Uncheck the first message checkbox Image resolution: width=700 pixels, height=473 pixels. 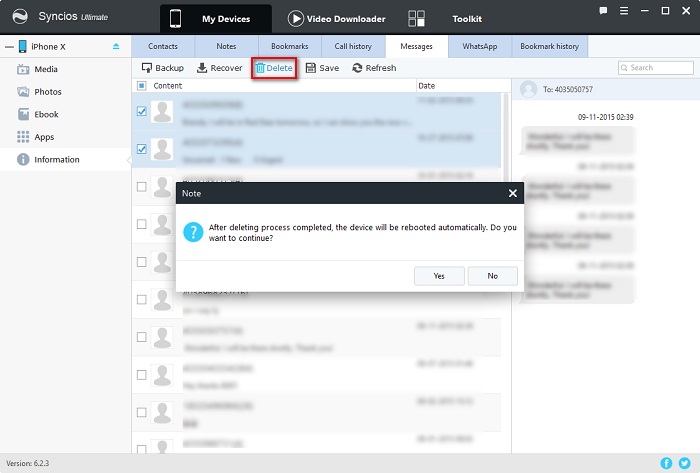(142, 111)
